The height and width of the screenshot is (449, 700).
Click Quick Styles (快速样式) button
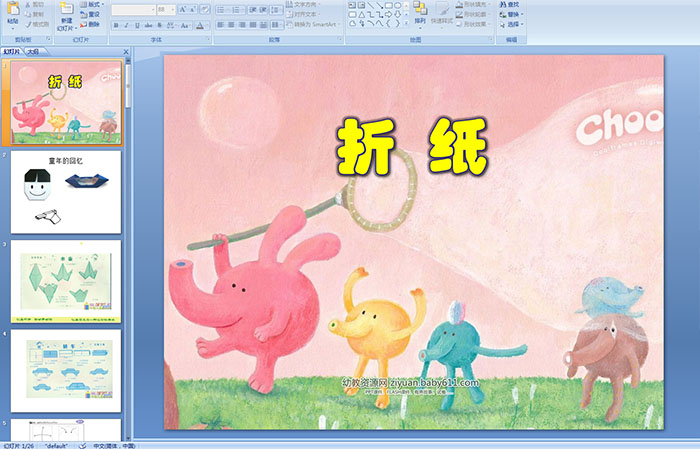coord(442,14)
